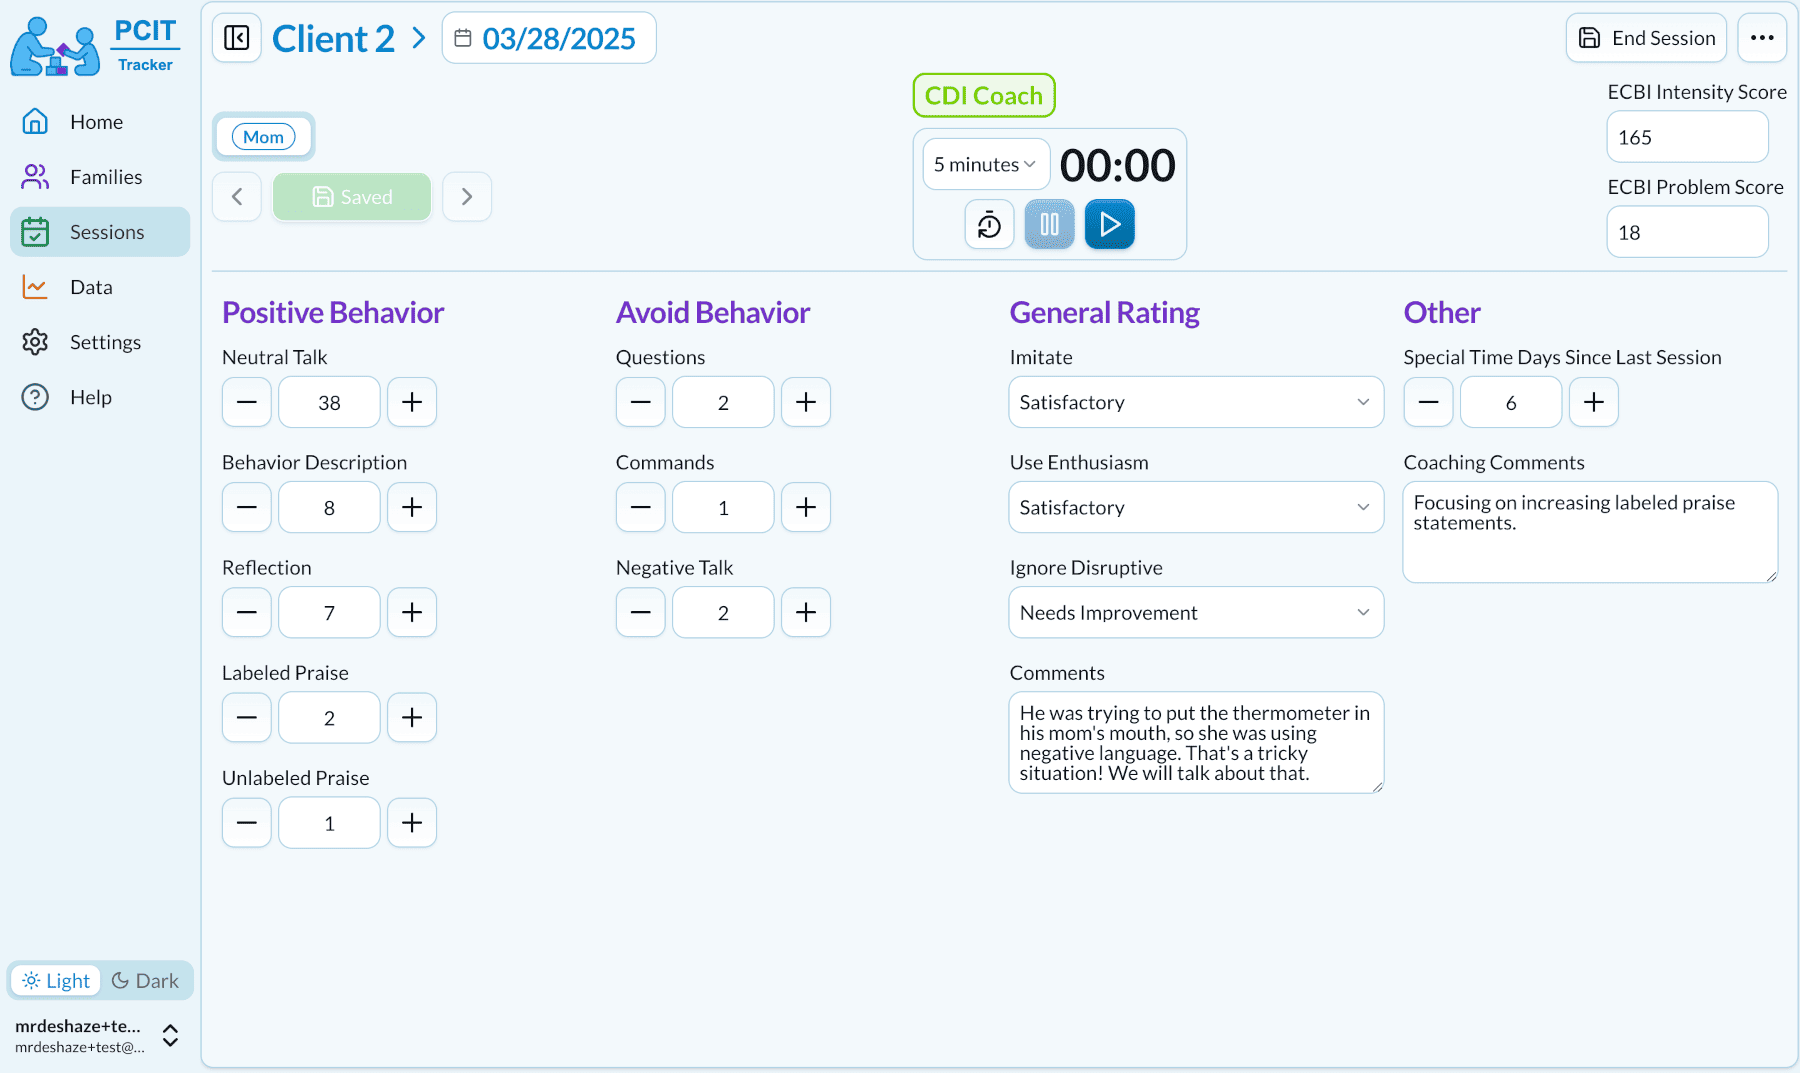This screenshot has height=1073, width=1800.
Task: Switch to Light theme
Action: tap(57, 981)
